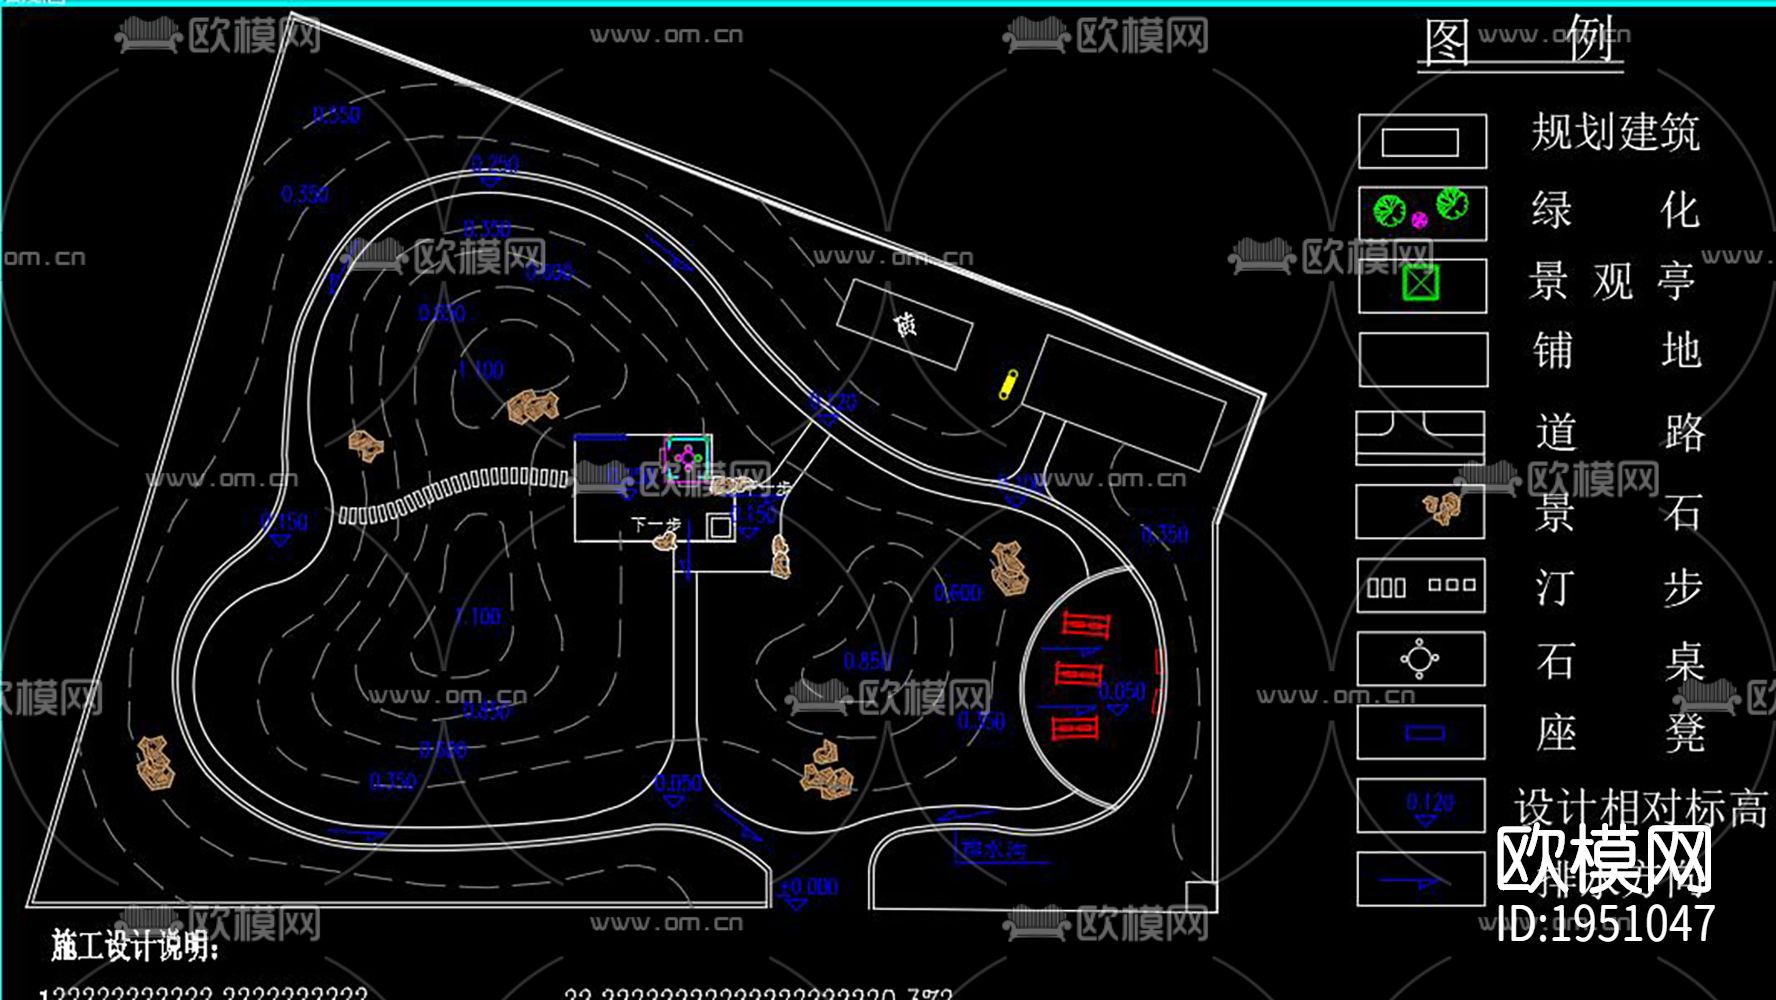
Task: Click the 施工设计说明 heading text
Action: pyautogui.click(x=135, y=945)
